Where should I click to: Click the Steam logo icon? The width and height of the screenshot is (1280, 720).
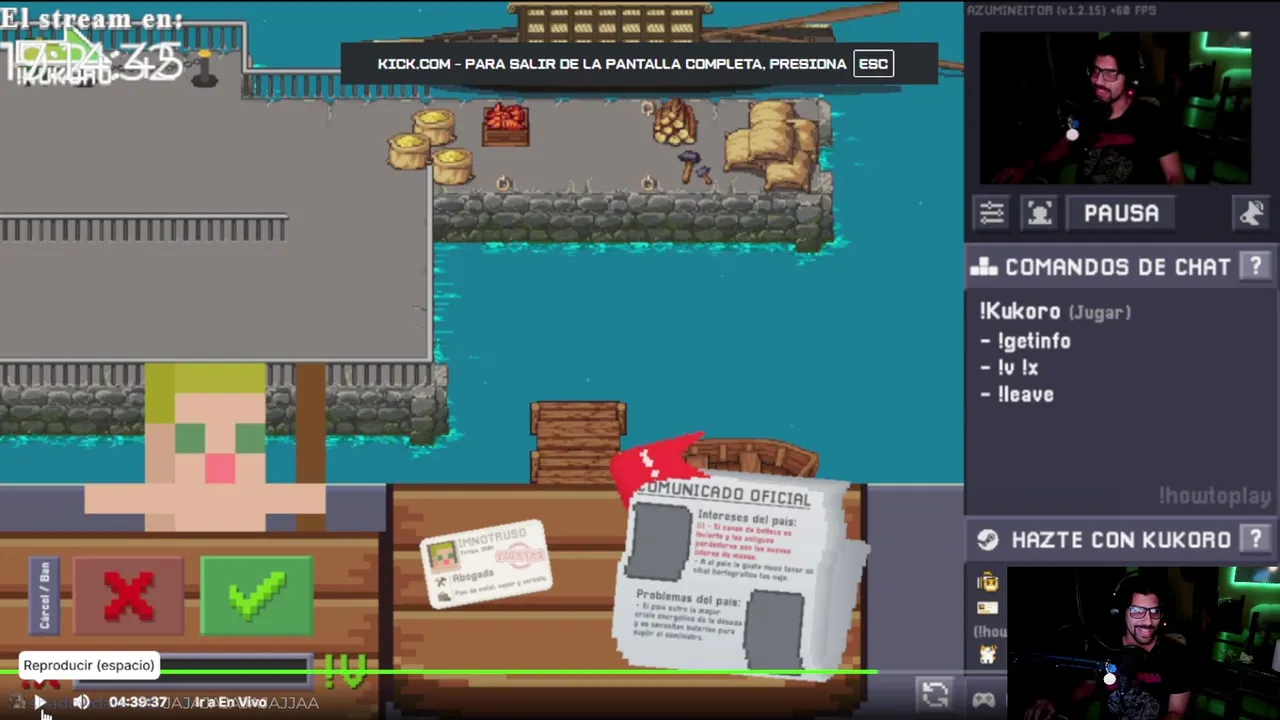click(x=988, y=540)
